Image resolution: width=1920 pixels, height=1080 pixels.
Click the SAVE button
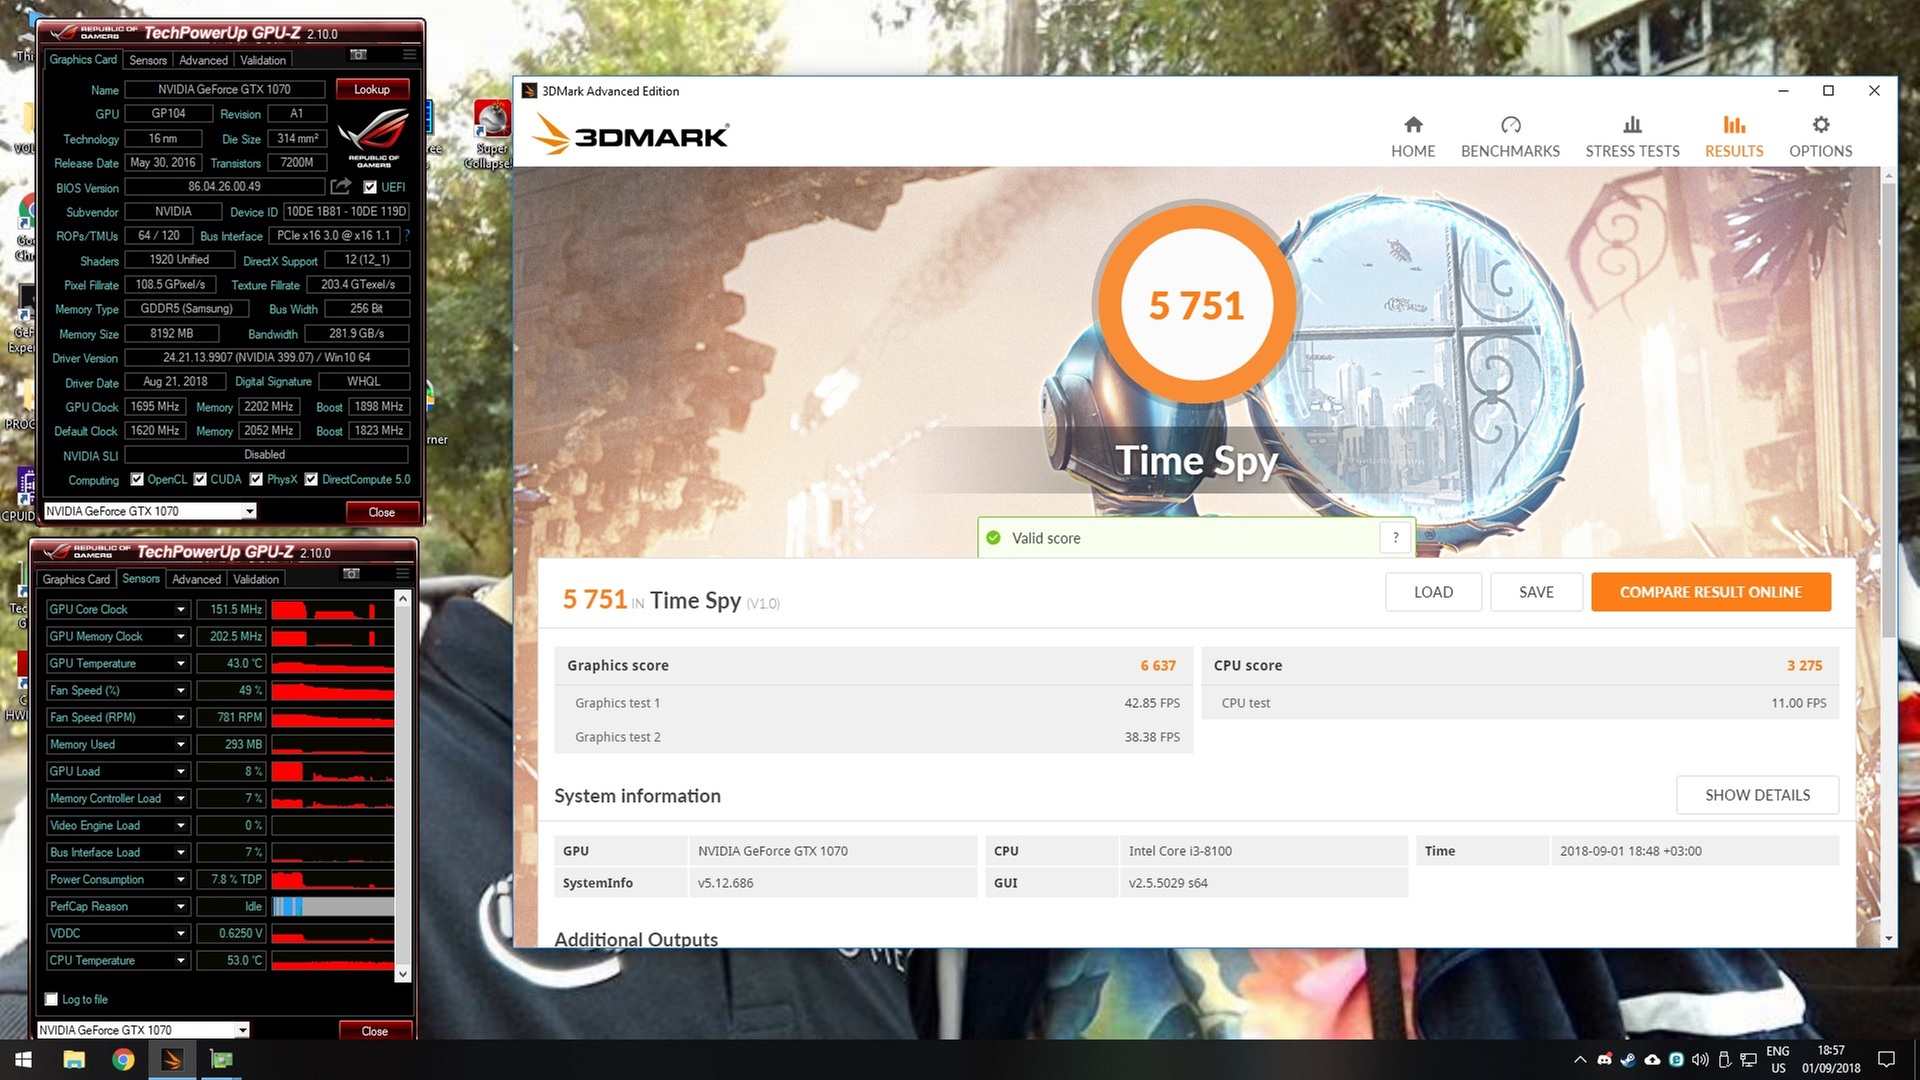click(1536, 592)
